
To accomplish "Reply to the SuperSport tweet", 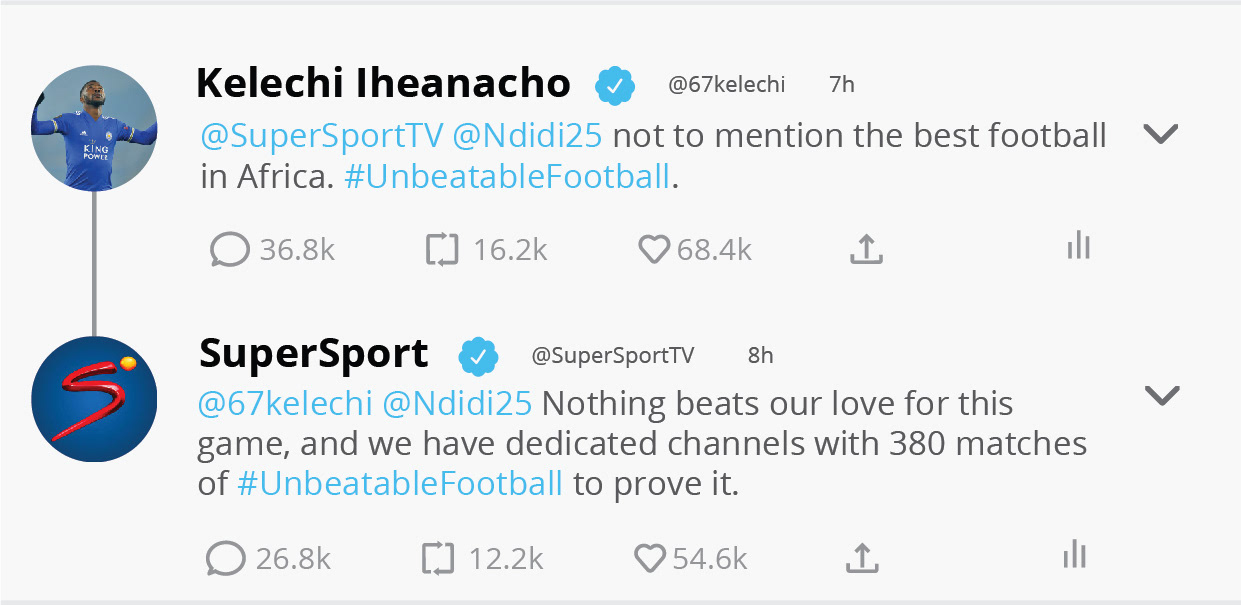I will [x=226, y=558].
